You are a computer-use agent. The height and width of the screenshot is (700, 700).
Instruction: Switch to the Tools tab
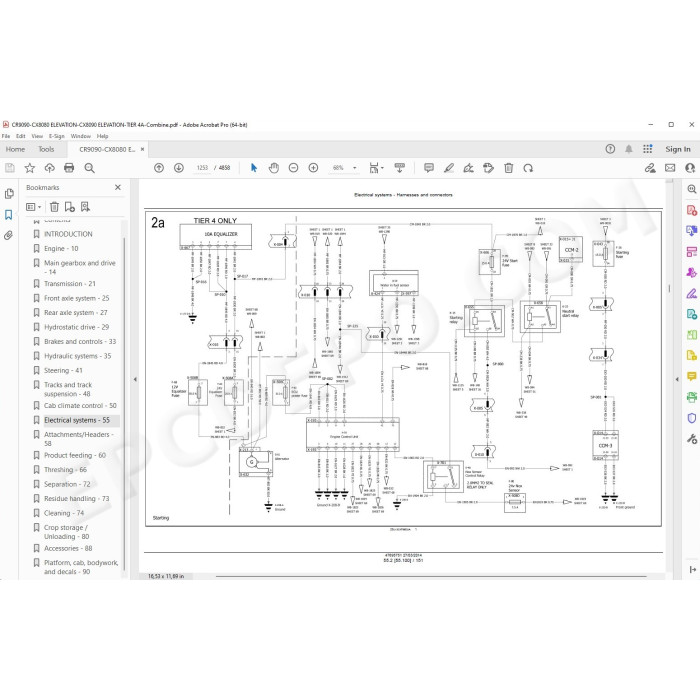(x=46, y=149)
